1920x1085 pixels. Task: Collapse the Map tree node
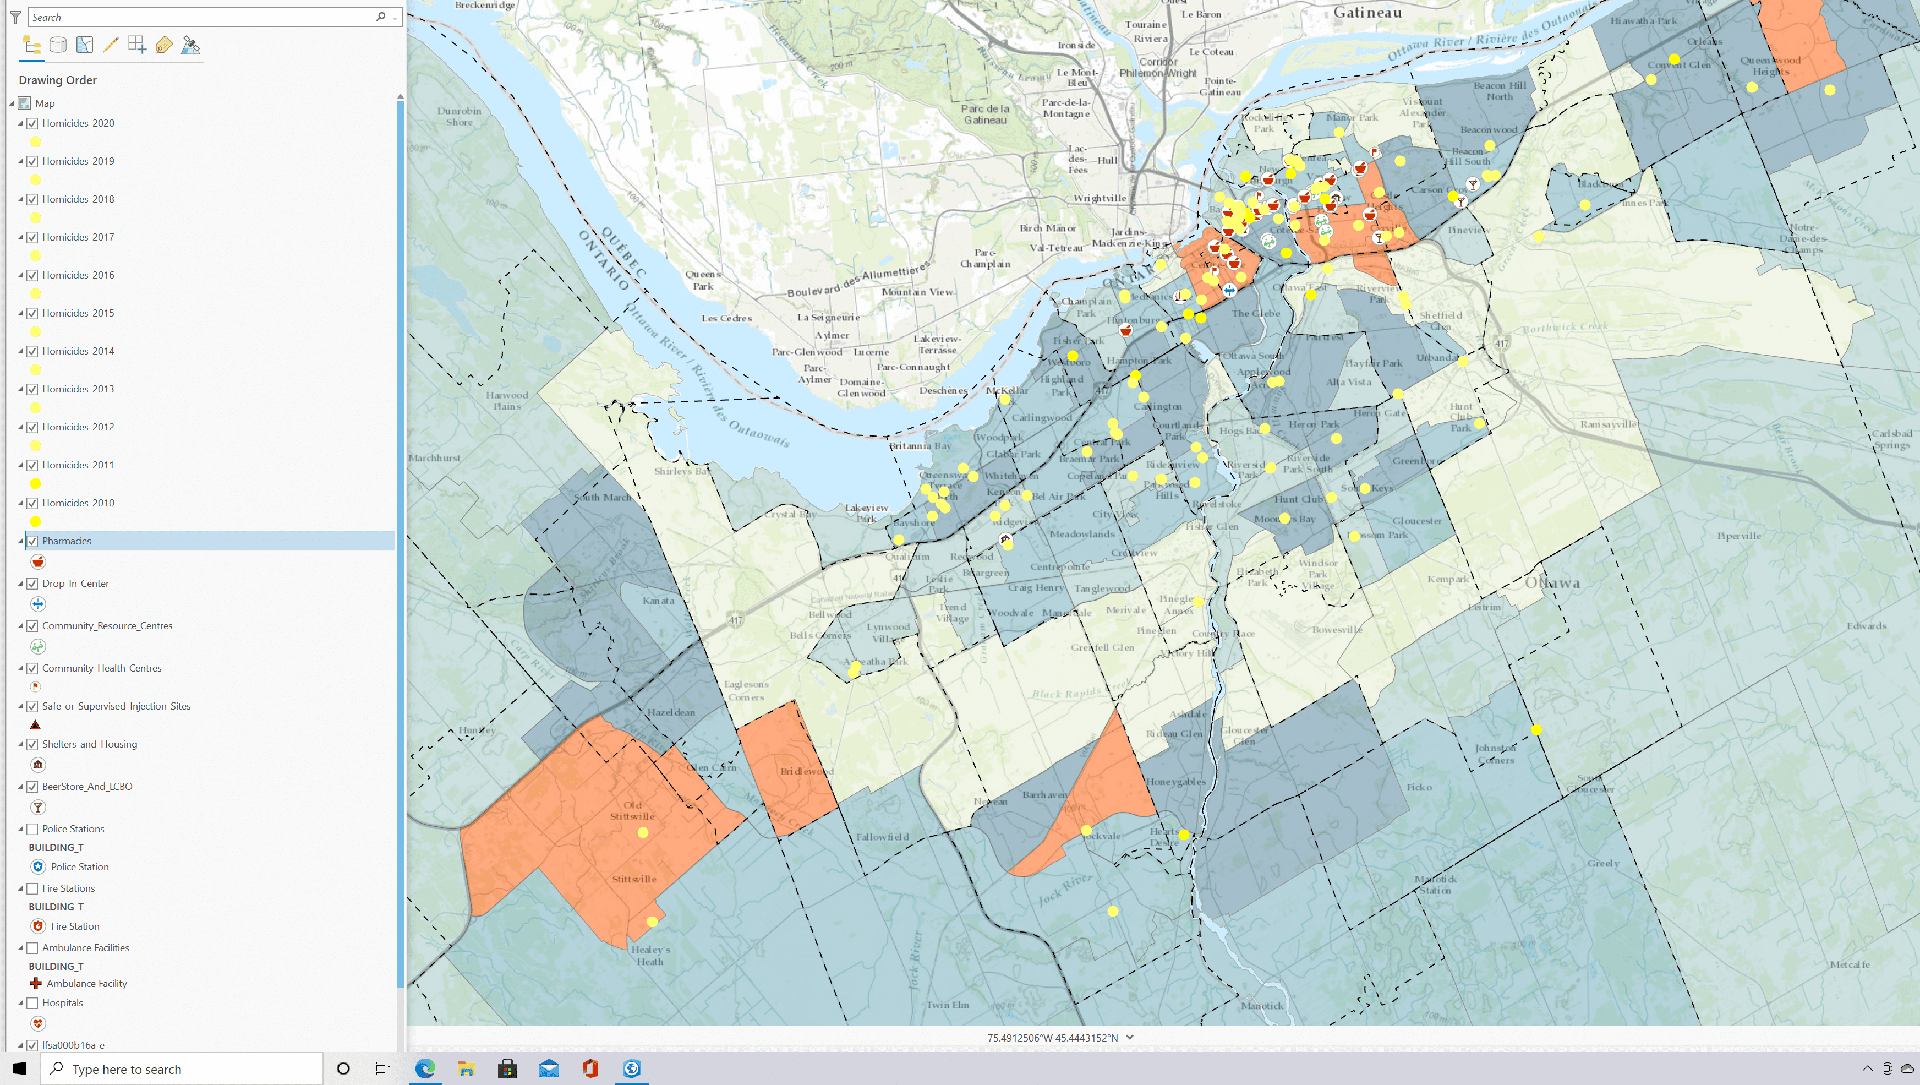click(12, 103)
